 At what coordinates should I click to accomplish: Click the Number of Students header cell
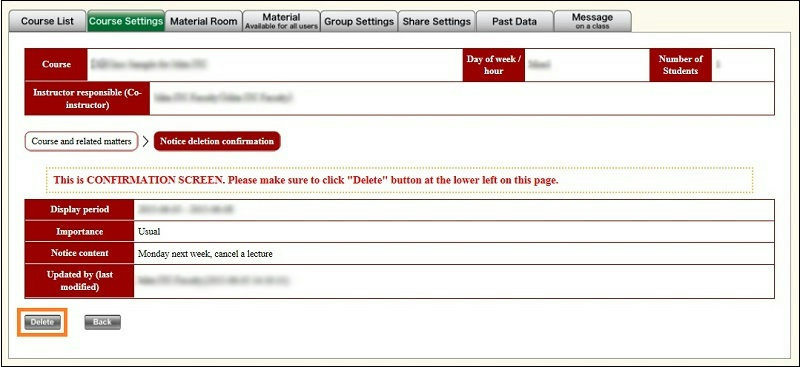point(681,65)
